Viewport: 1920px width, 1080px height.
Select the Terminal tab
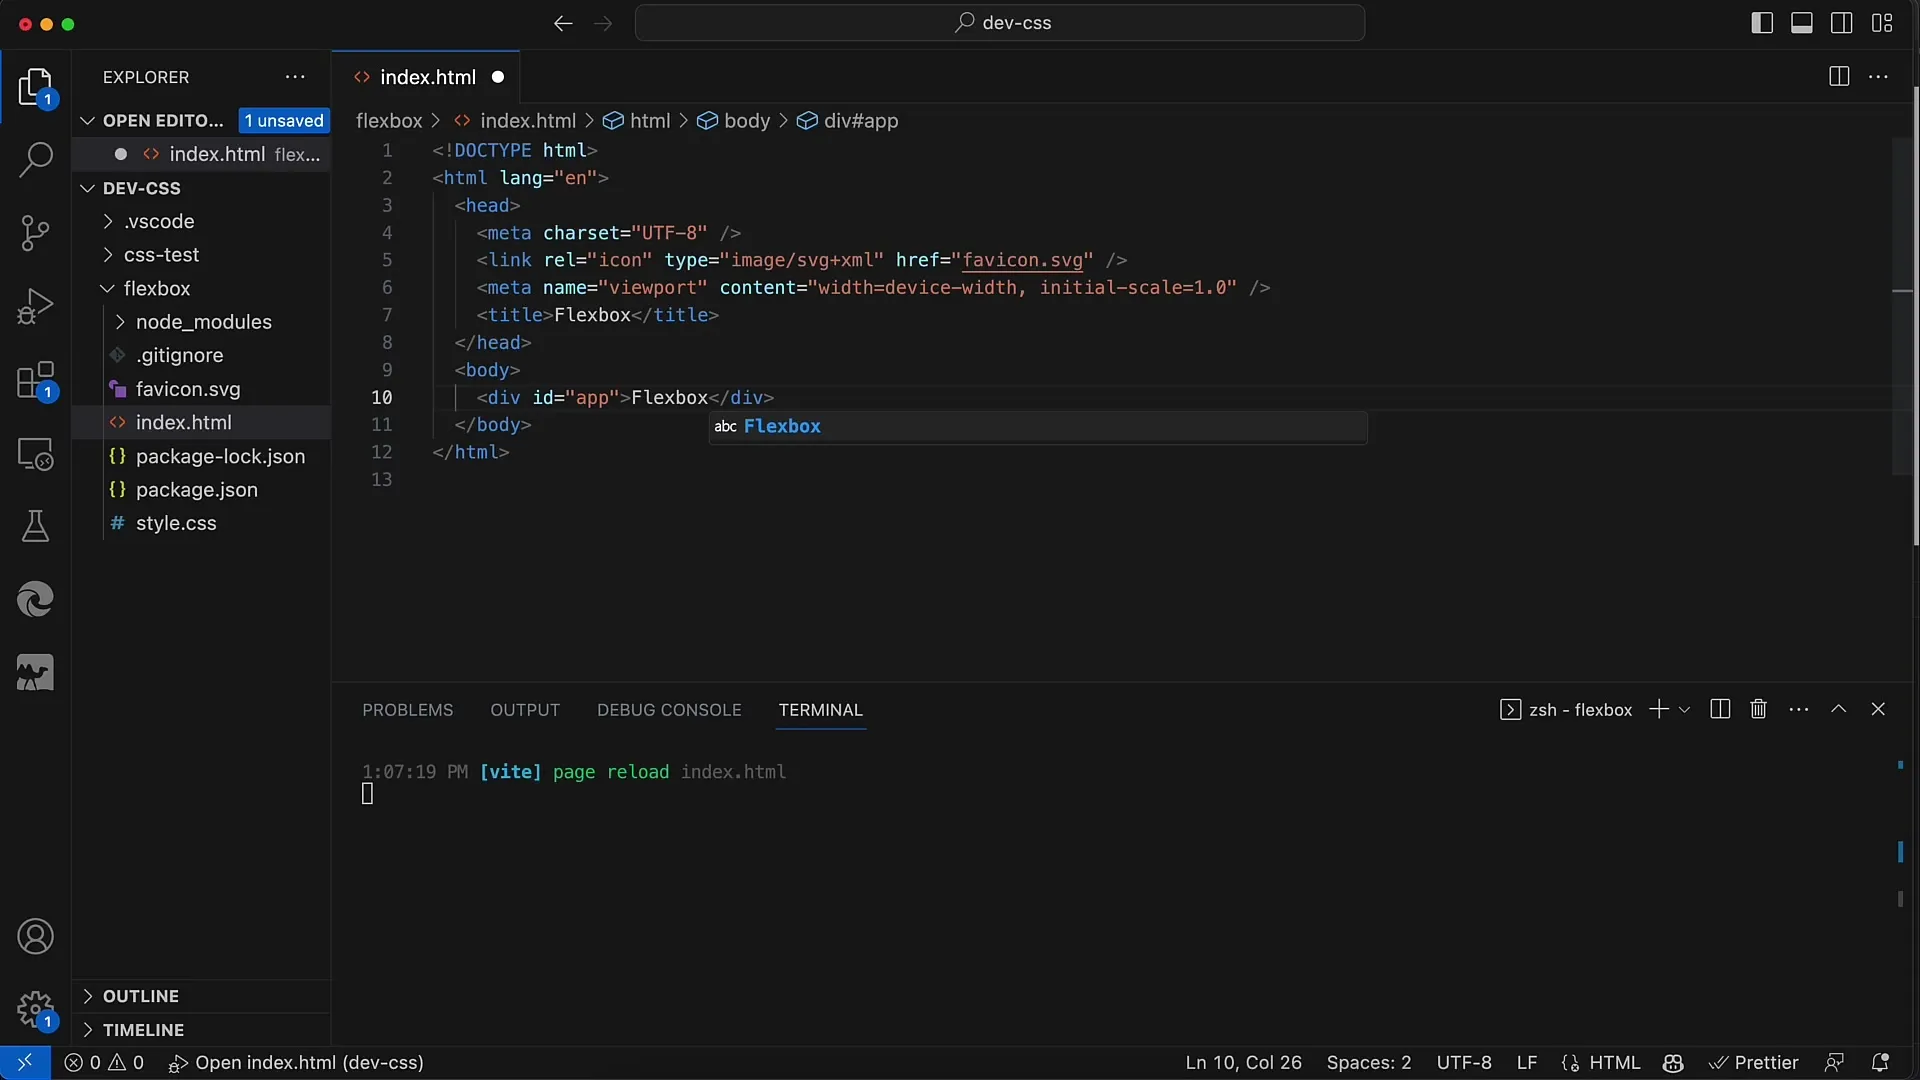(x=821, y=709)
